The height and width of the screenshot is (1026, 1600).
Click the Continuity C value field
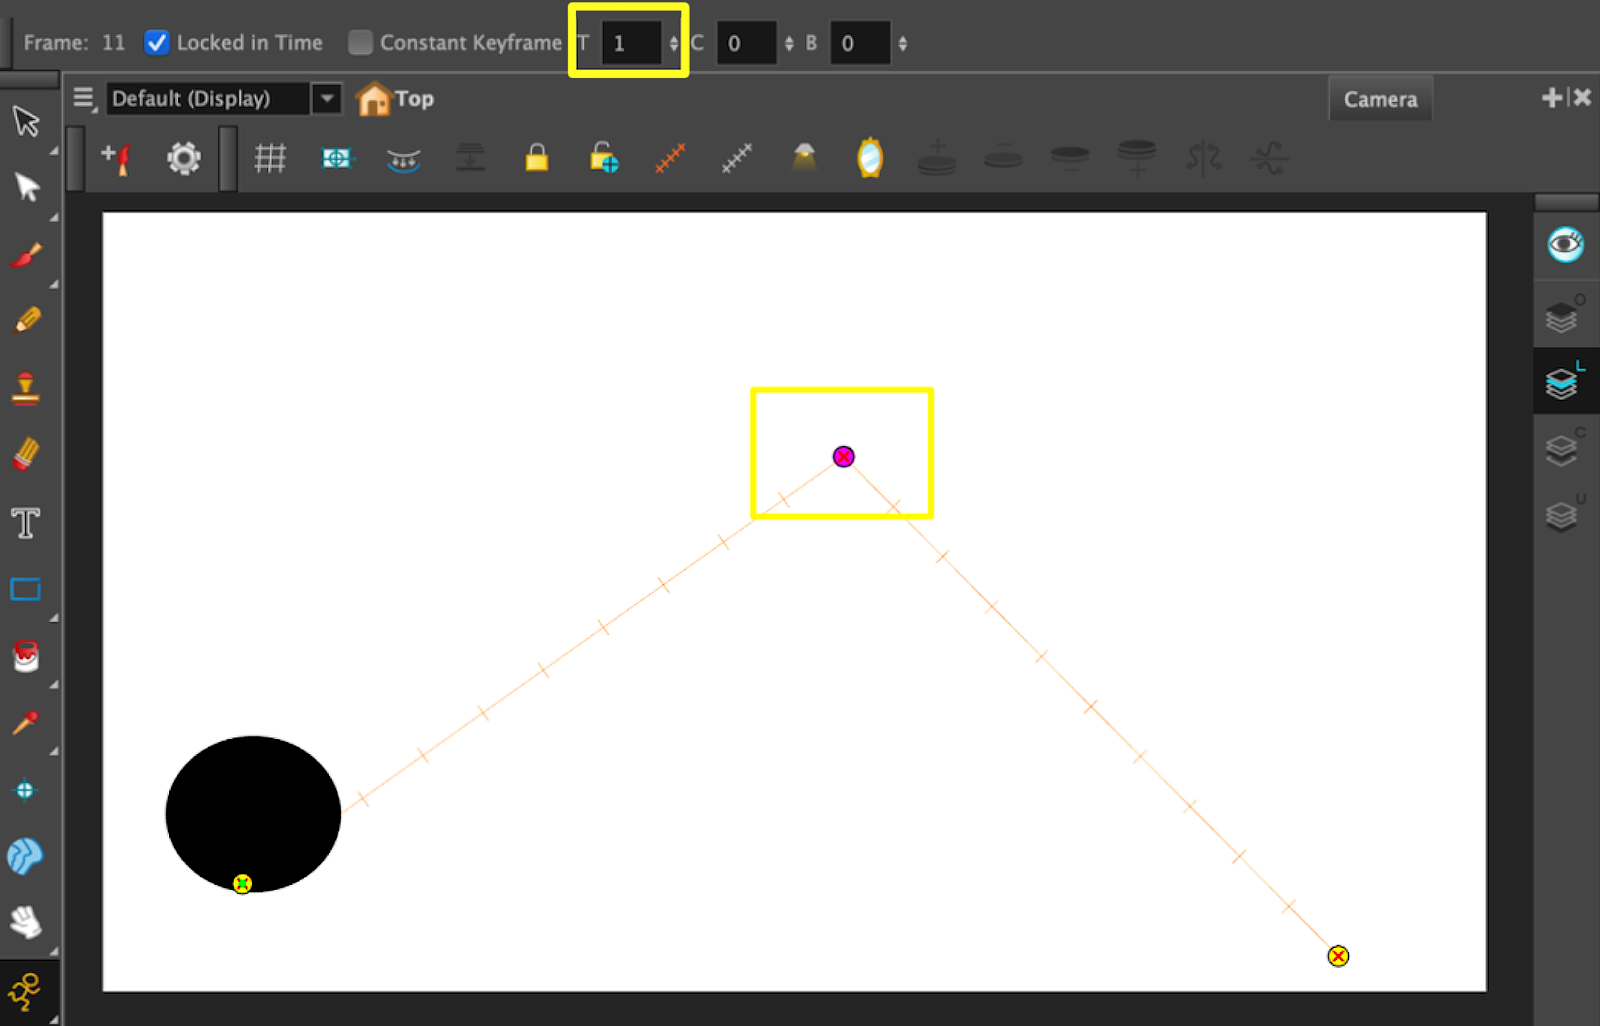point(746,44)
